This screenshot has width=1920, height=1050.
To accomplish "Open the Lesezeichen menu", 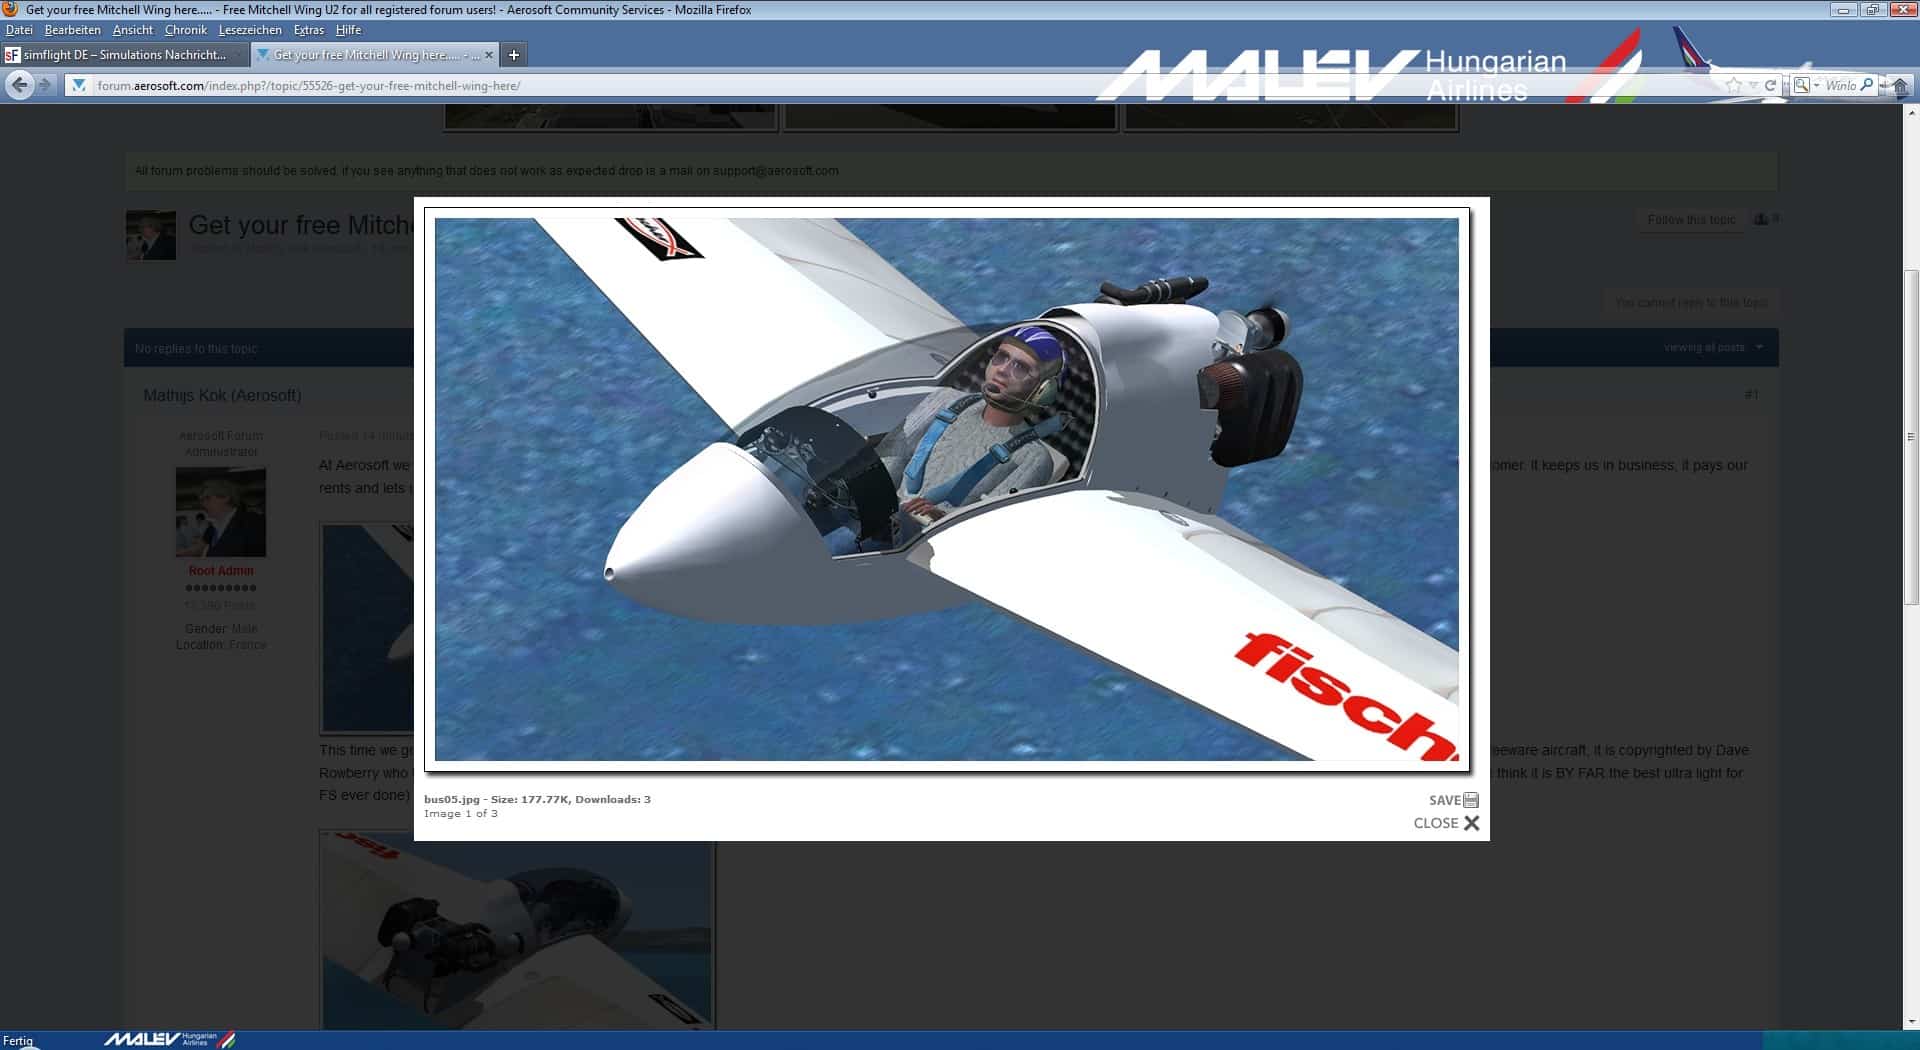I will pos(249,30).
